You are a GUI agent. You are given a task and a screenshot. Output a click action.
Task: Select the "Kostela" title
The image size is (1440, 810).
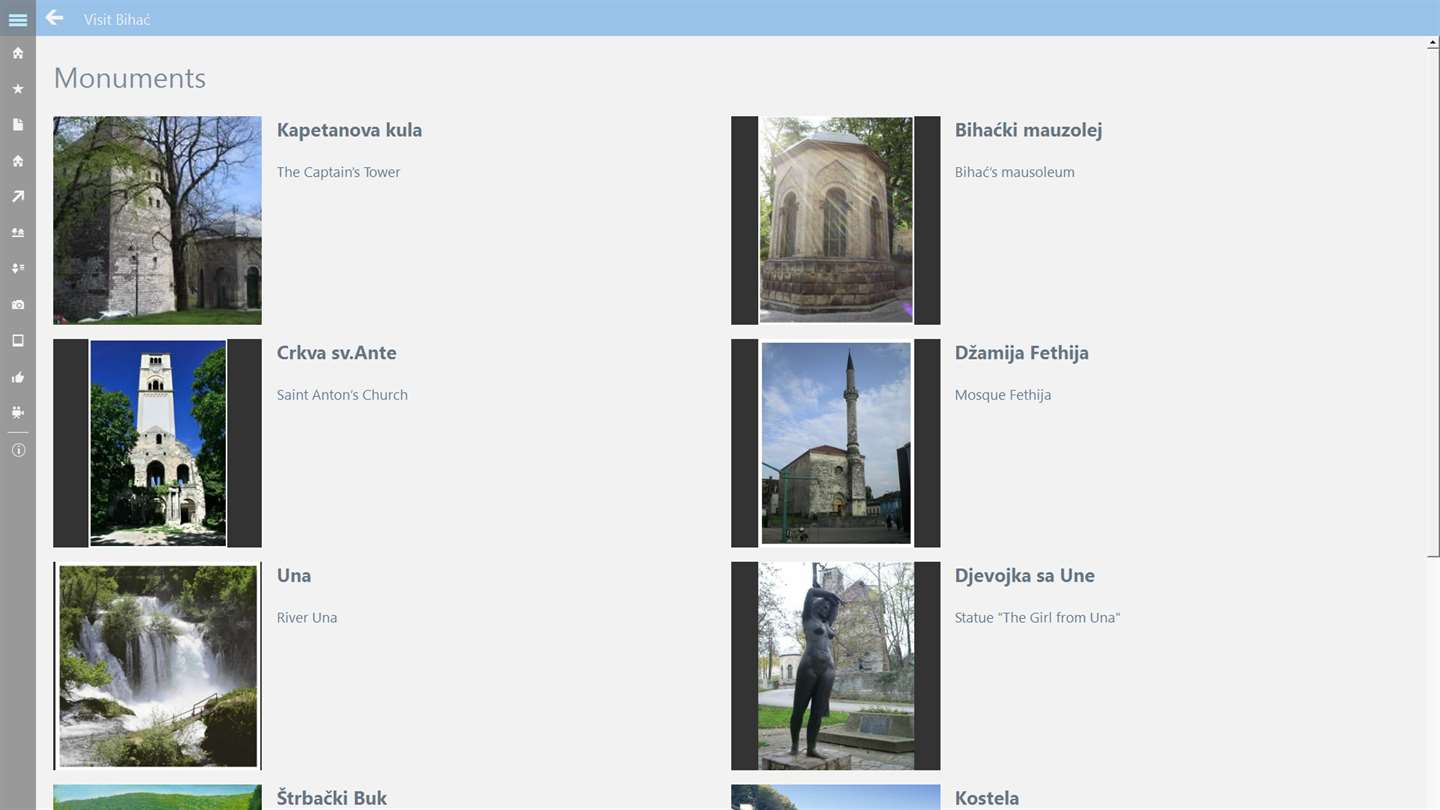987,798
